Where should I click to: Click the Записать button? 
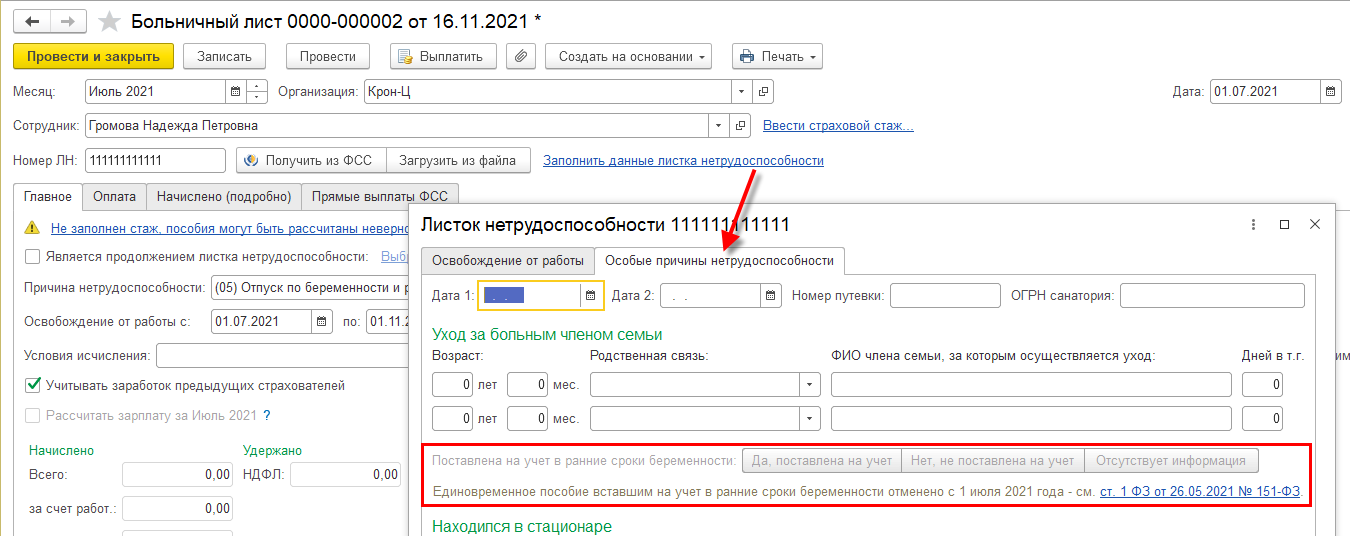point(224,57)
